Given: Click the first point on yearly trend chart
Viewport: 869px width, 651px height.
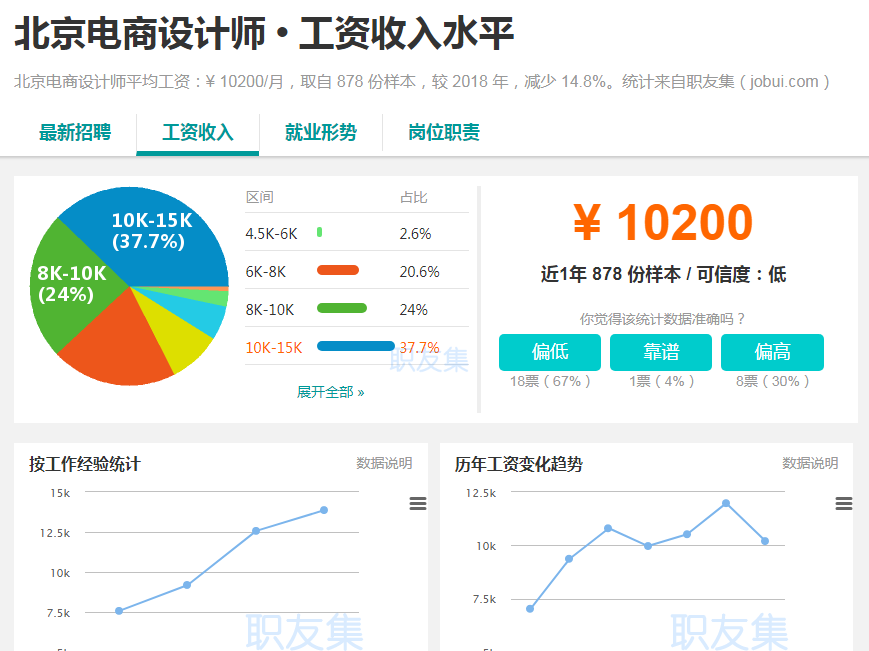Looking at the screenshot, I should (x=530, y=608).
